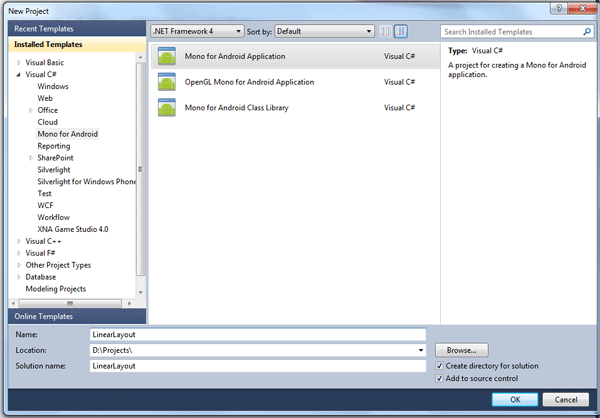Uncheck Add to source control

click(439, 378)
